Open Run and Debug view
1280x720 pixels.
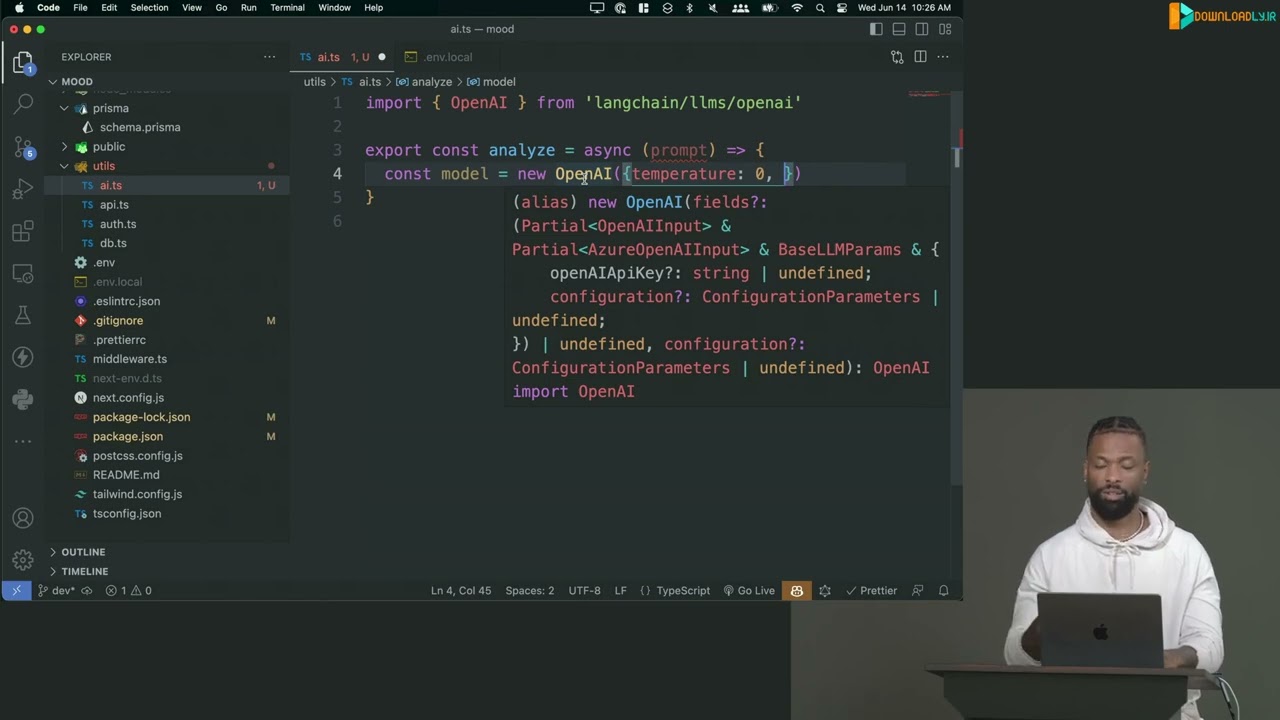[23, 189]
